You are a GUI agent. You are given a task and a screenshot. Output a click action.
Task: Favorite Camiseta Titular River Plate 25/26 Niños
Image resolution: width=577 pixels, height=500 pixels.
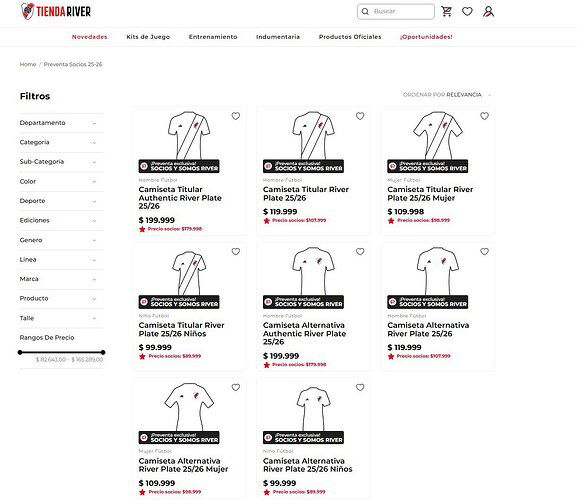236,251
